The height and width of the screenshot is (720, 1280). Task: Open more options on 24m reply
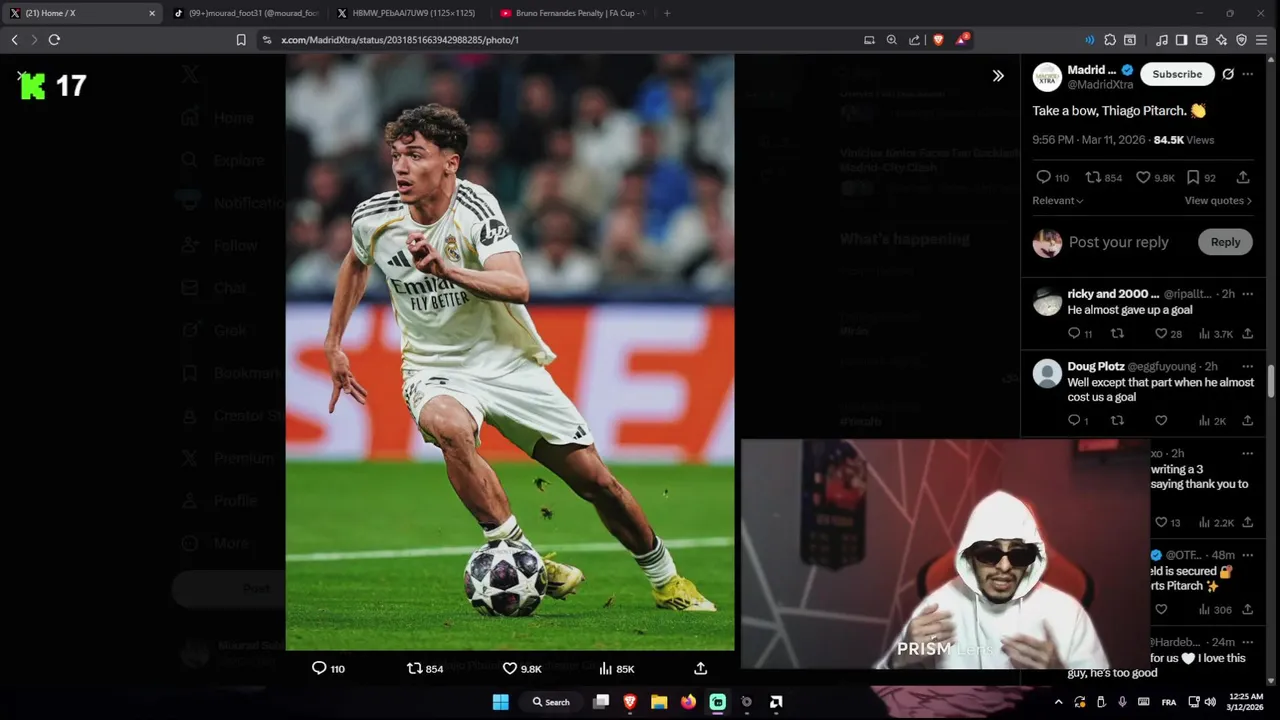click(x=1247, y=642)
